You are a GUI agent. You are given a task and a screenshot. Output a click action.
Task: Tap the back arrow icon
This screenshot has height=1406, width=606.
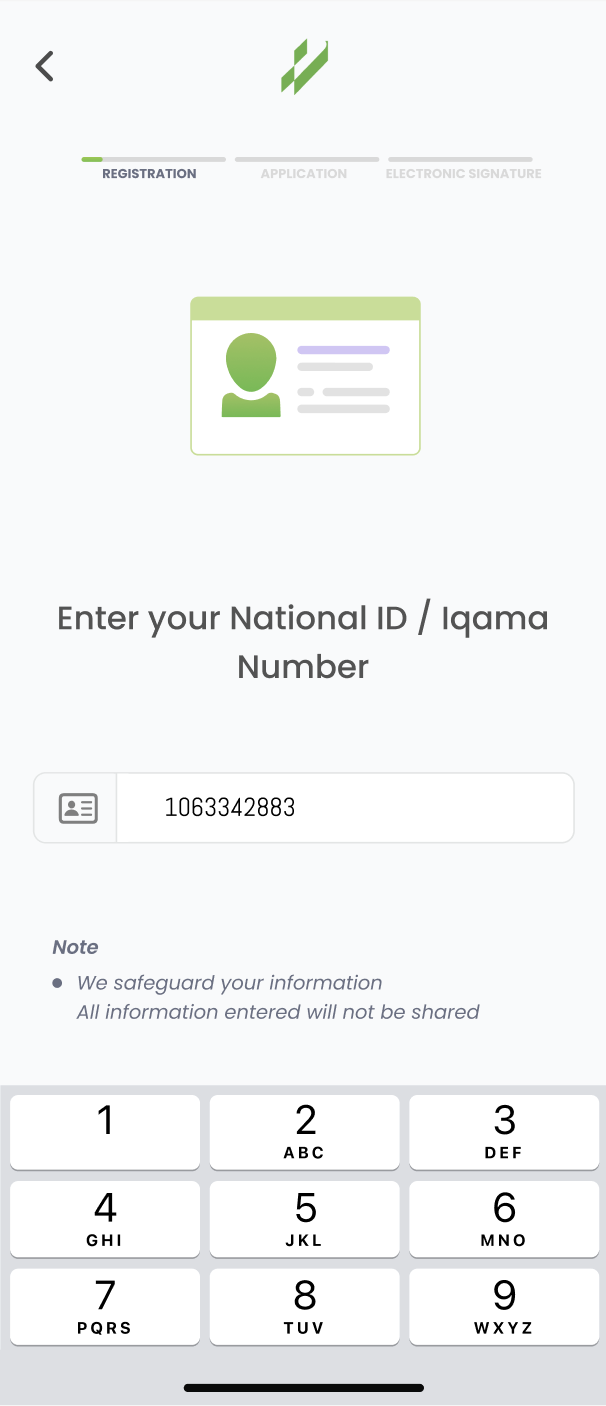(x=44, y=67)
